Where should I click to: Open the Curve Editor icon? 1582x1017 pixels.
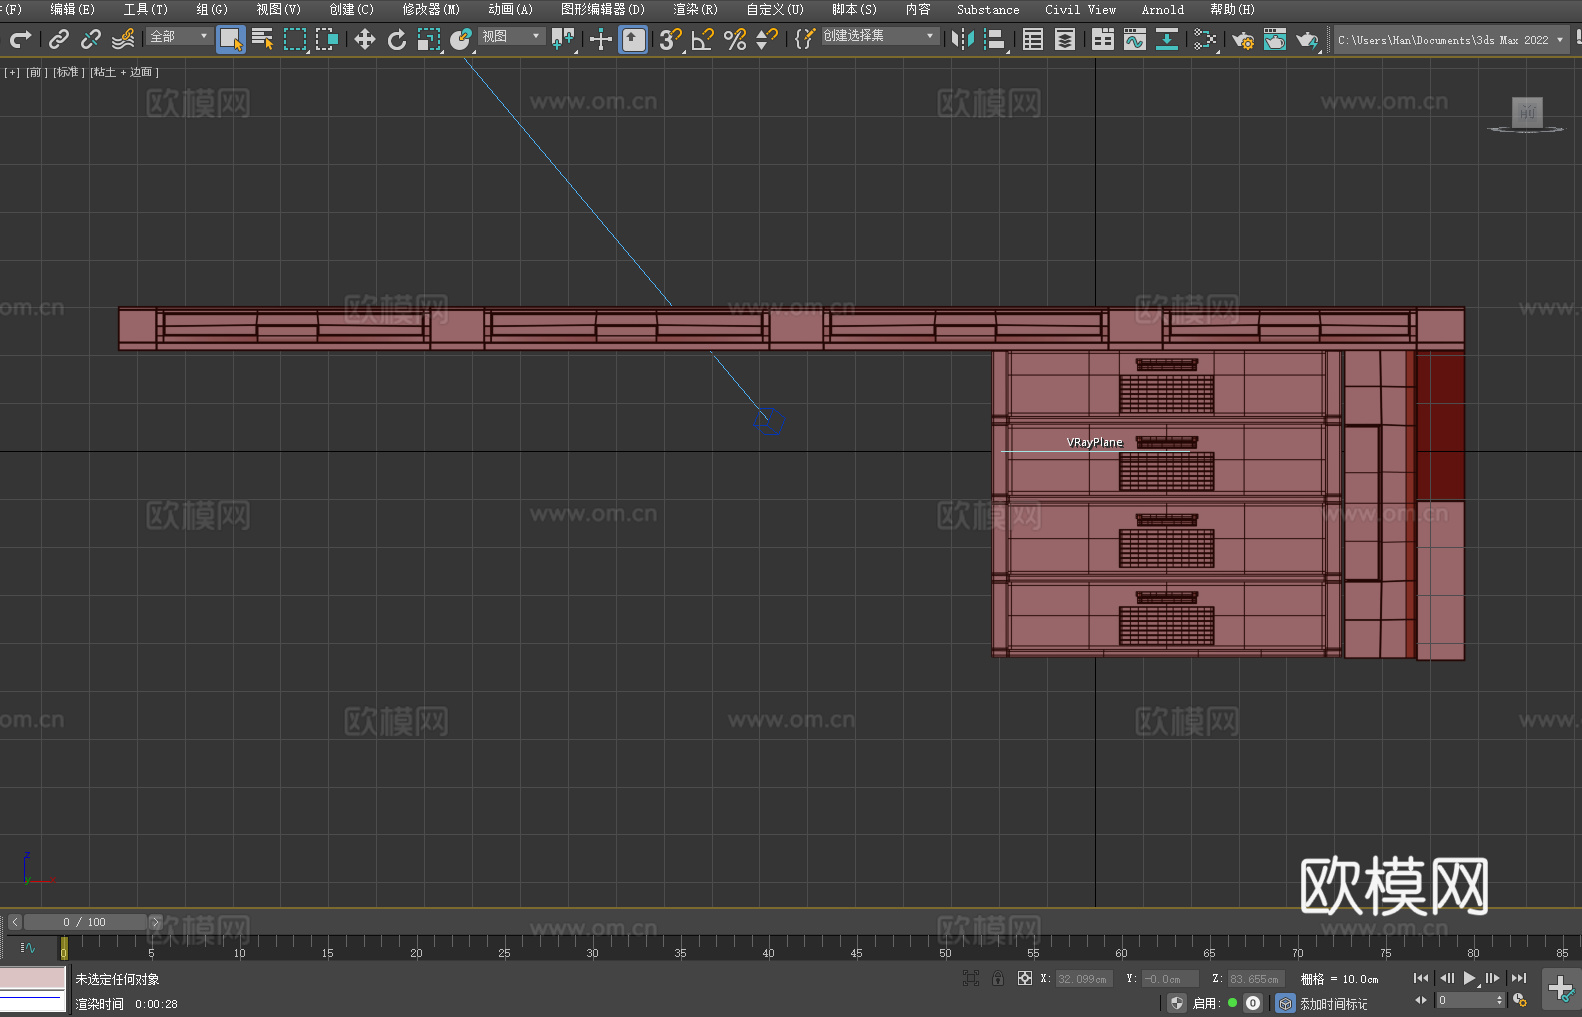tap(1134, 39)
